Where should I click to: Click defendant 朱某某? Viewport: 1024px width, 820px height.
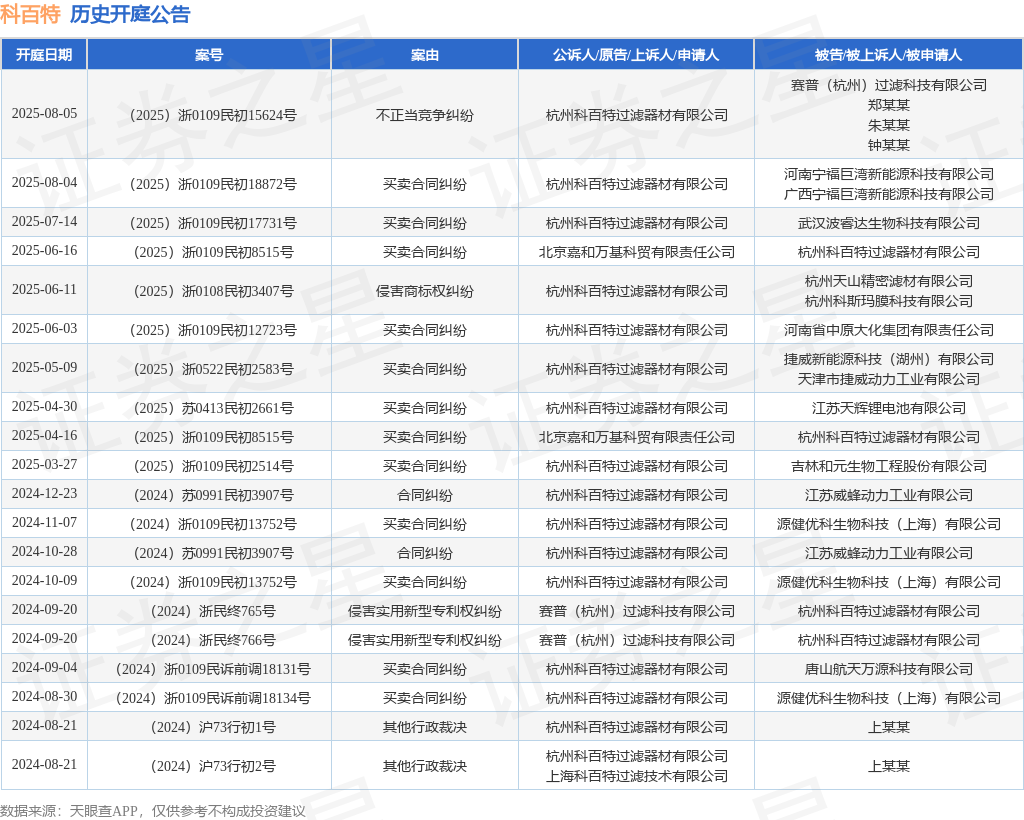point(889,125)
